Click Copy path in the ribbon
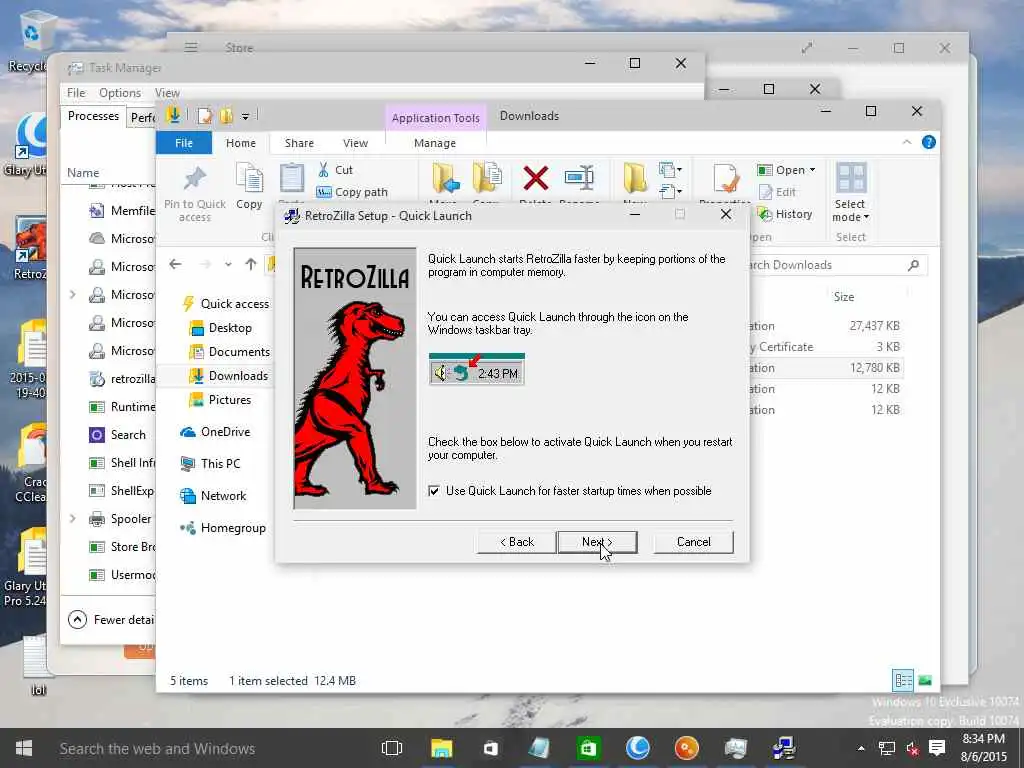1024x768 pixels. pyautogui.click(x=352, y=192)
